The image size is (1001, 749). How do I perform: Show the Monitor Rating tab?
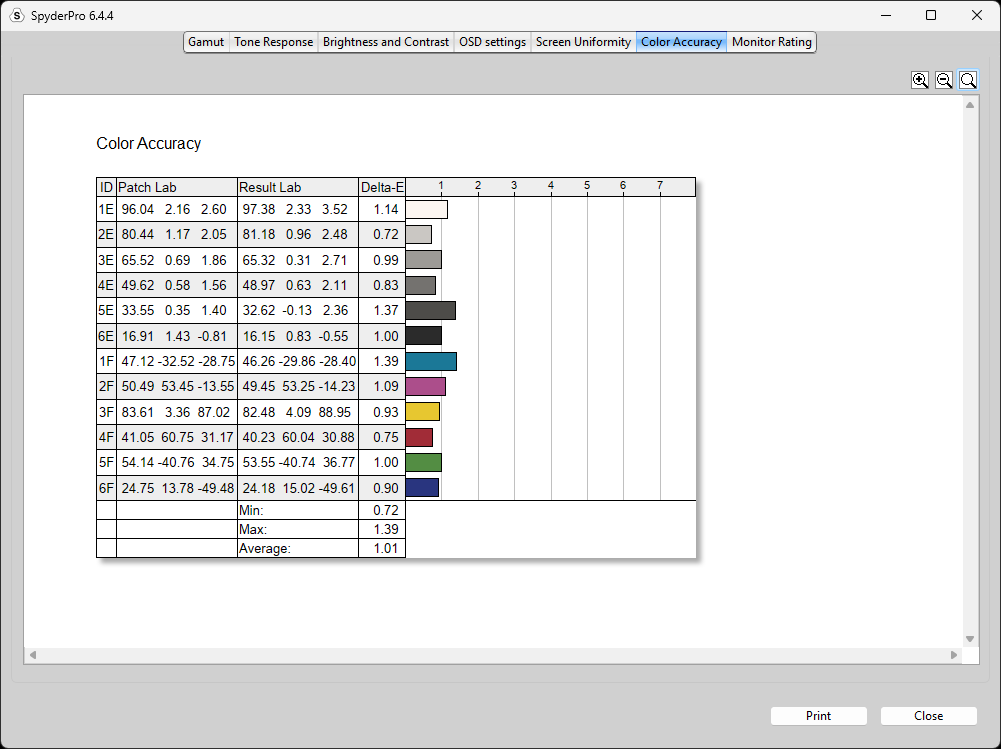pos(771,42)
